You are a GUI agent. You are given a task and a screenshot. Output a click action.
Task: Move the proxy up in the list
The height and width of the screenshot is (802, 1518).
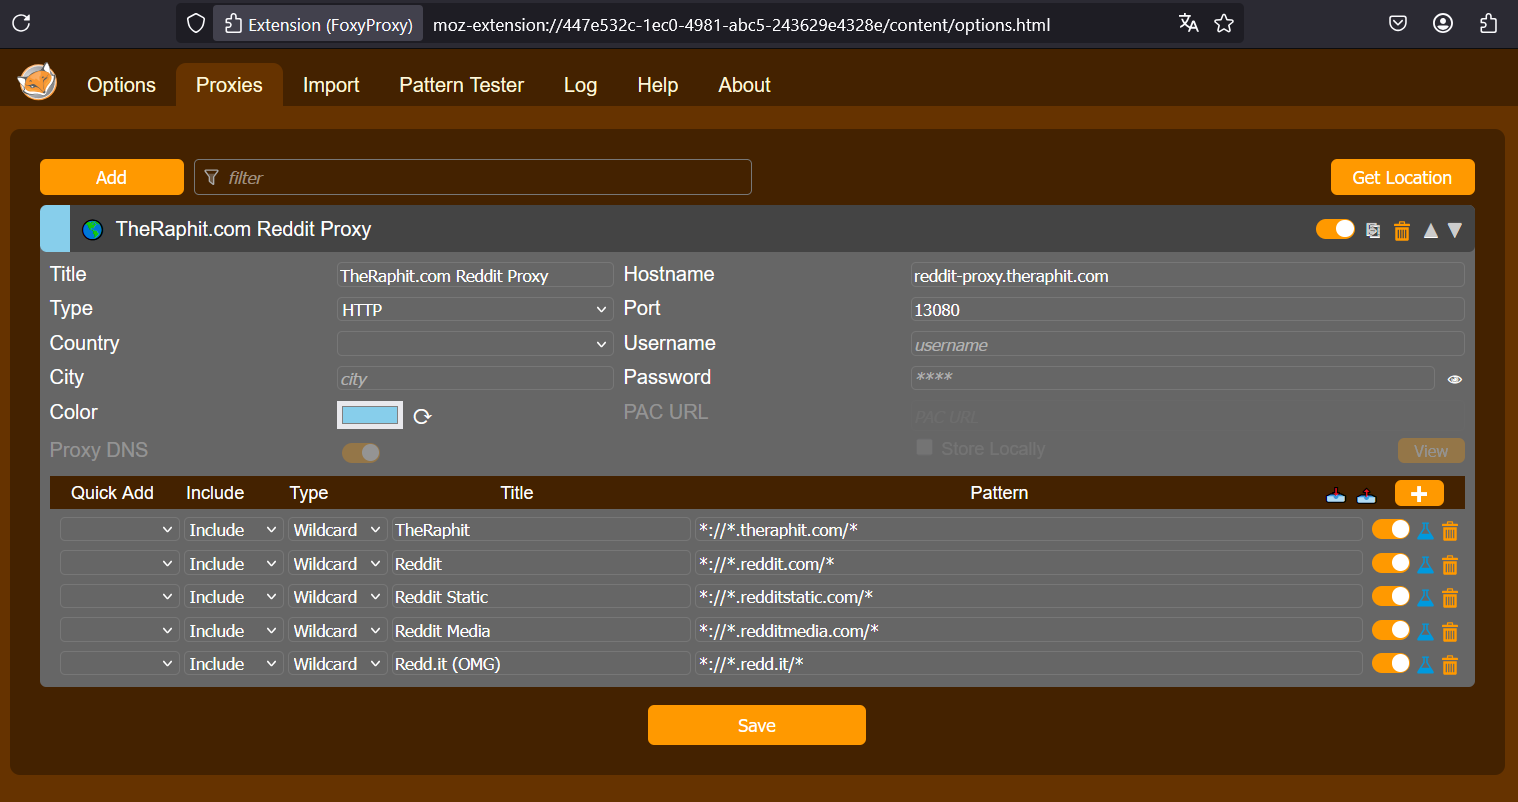[x=1431, y=231]
